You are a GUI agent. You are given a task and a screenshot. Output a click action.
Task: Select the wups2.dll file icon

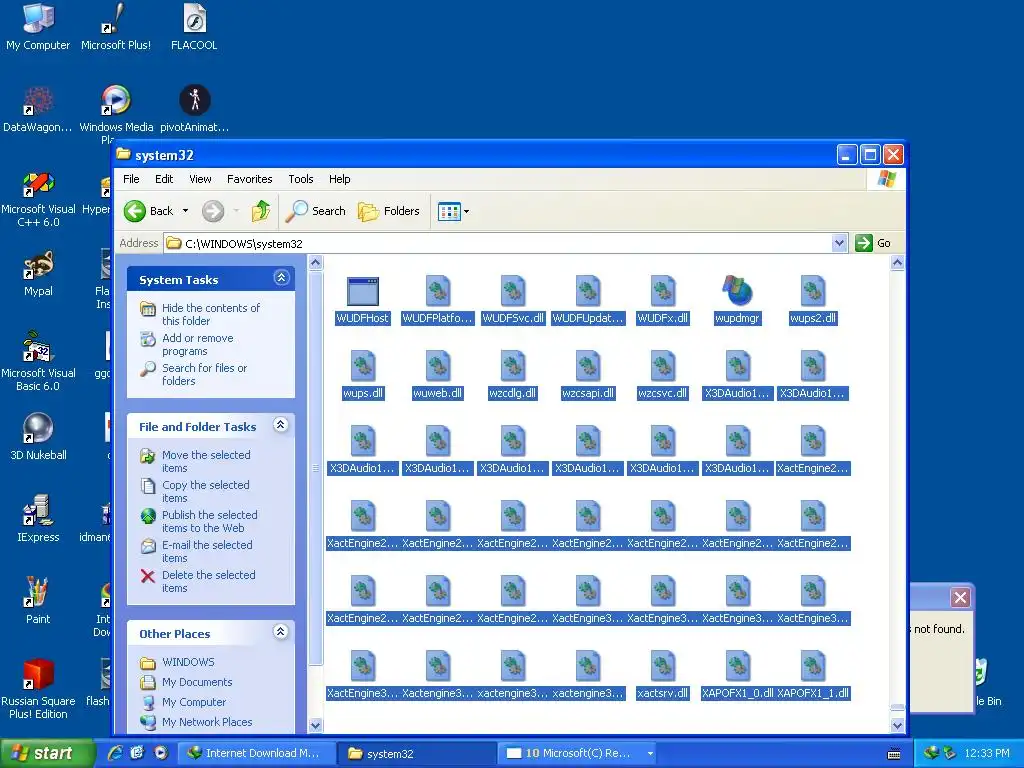(x=813, y=291)
